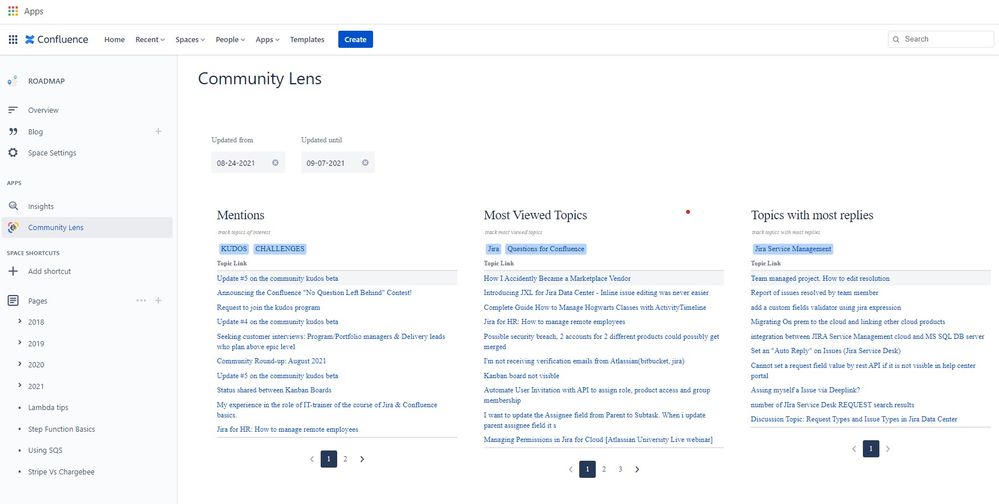Go to previous page in Mentions list
The image size is (999, 504).
point(312,459)
